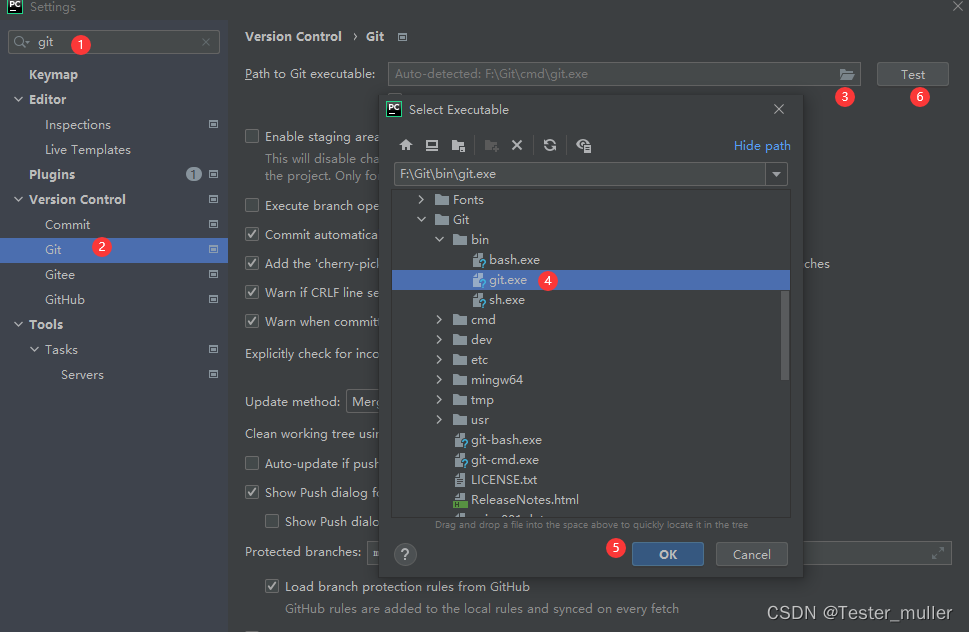Collapse the Version Control settings section
The width and height of the screenshot is (969, 632).
point(19,200)
